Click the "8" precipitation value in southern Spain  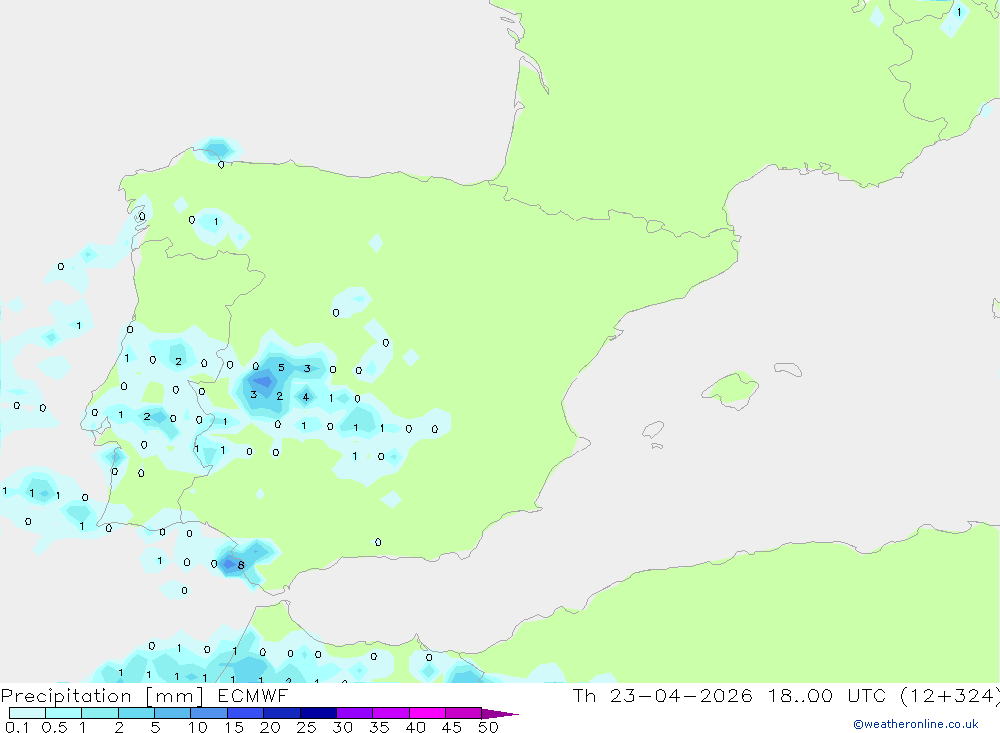[x=241, y=565]
